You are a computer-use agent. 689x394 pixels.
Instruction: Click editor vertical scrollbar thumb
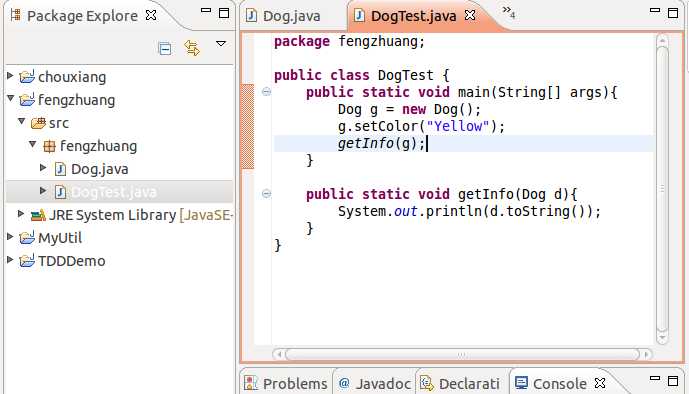coord(662,189)
